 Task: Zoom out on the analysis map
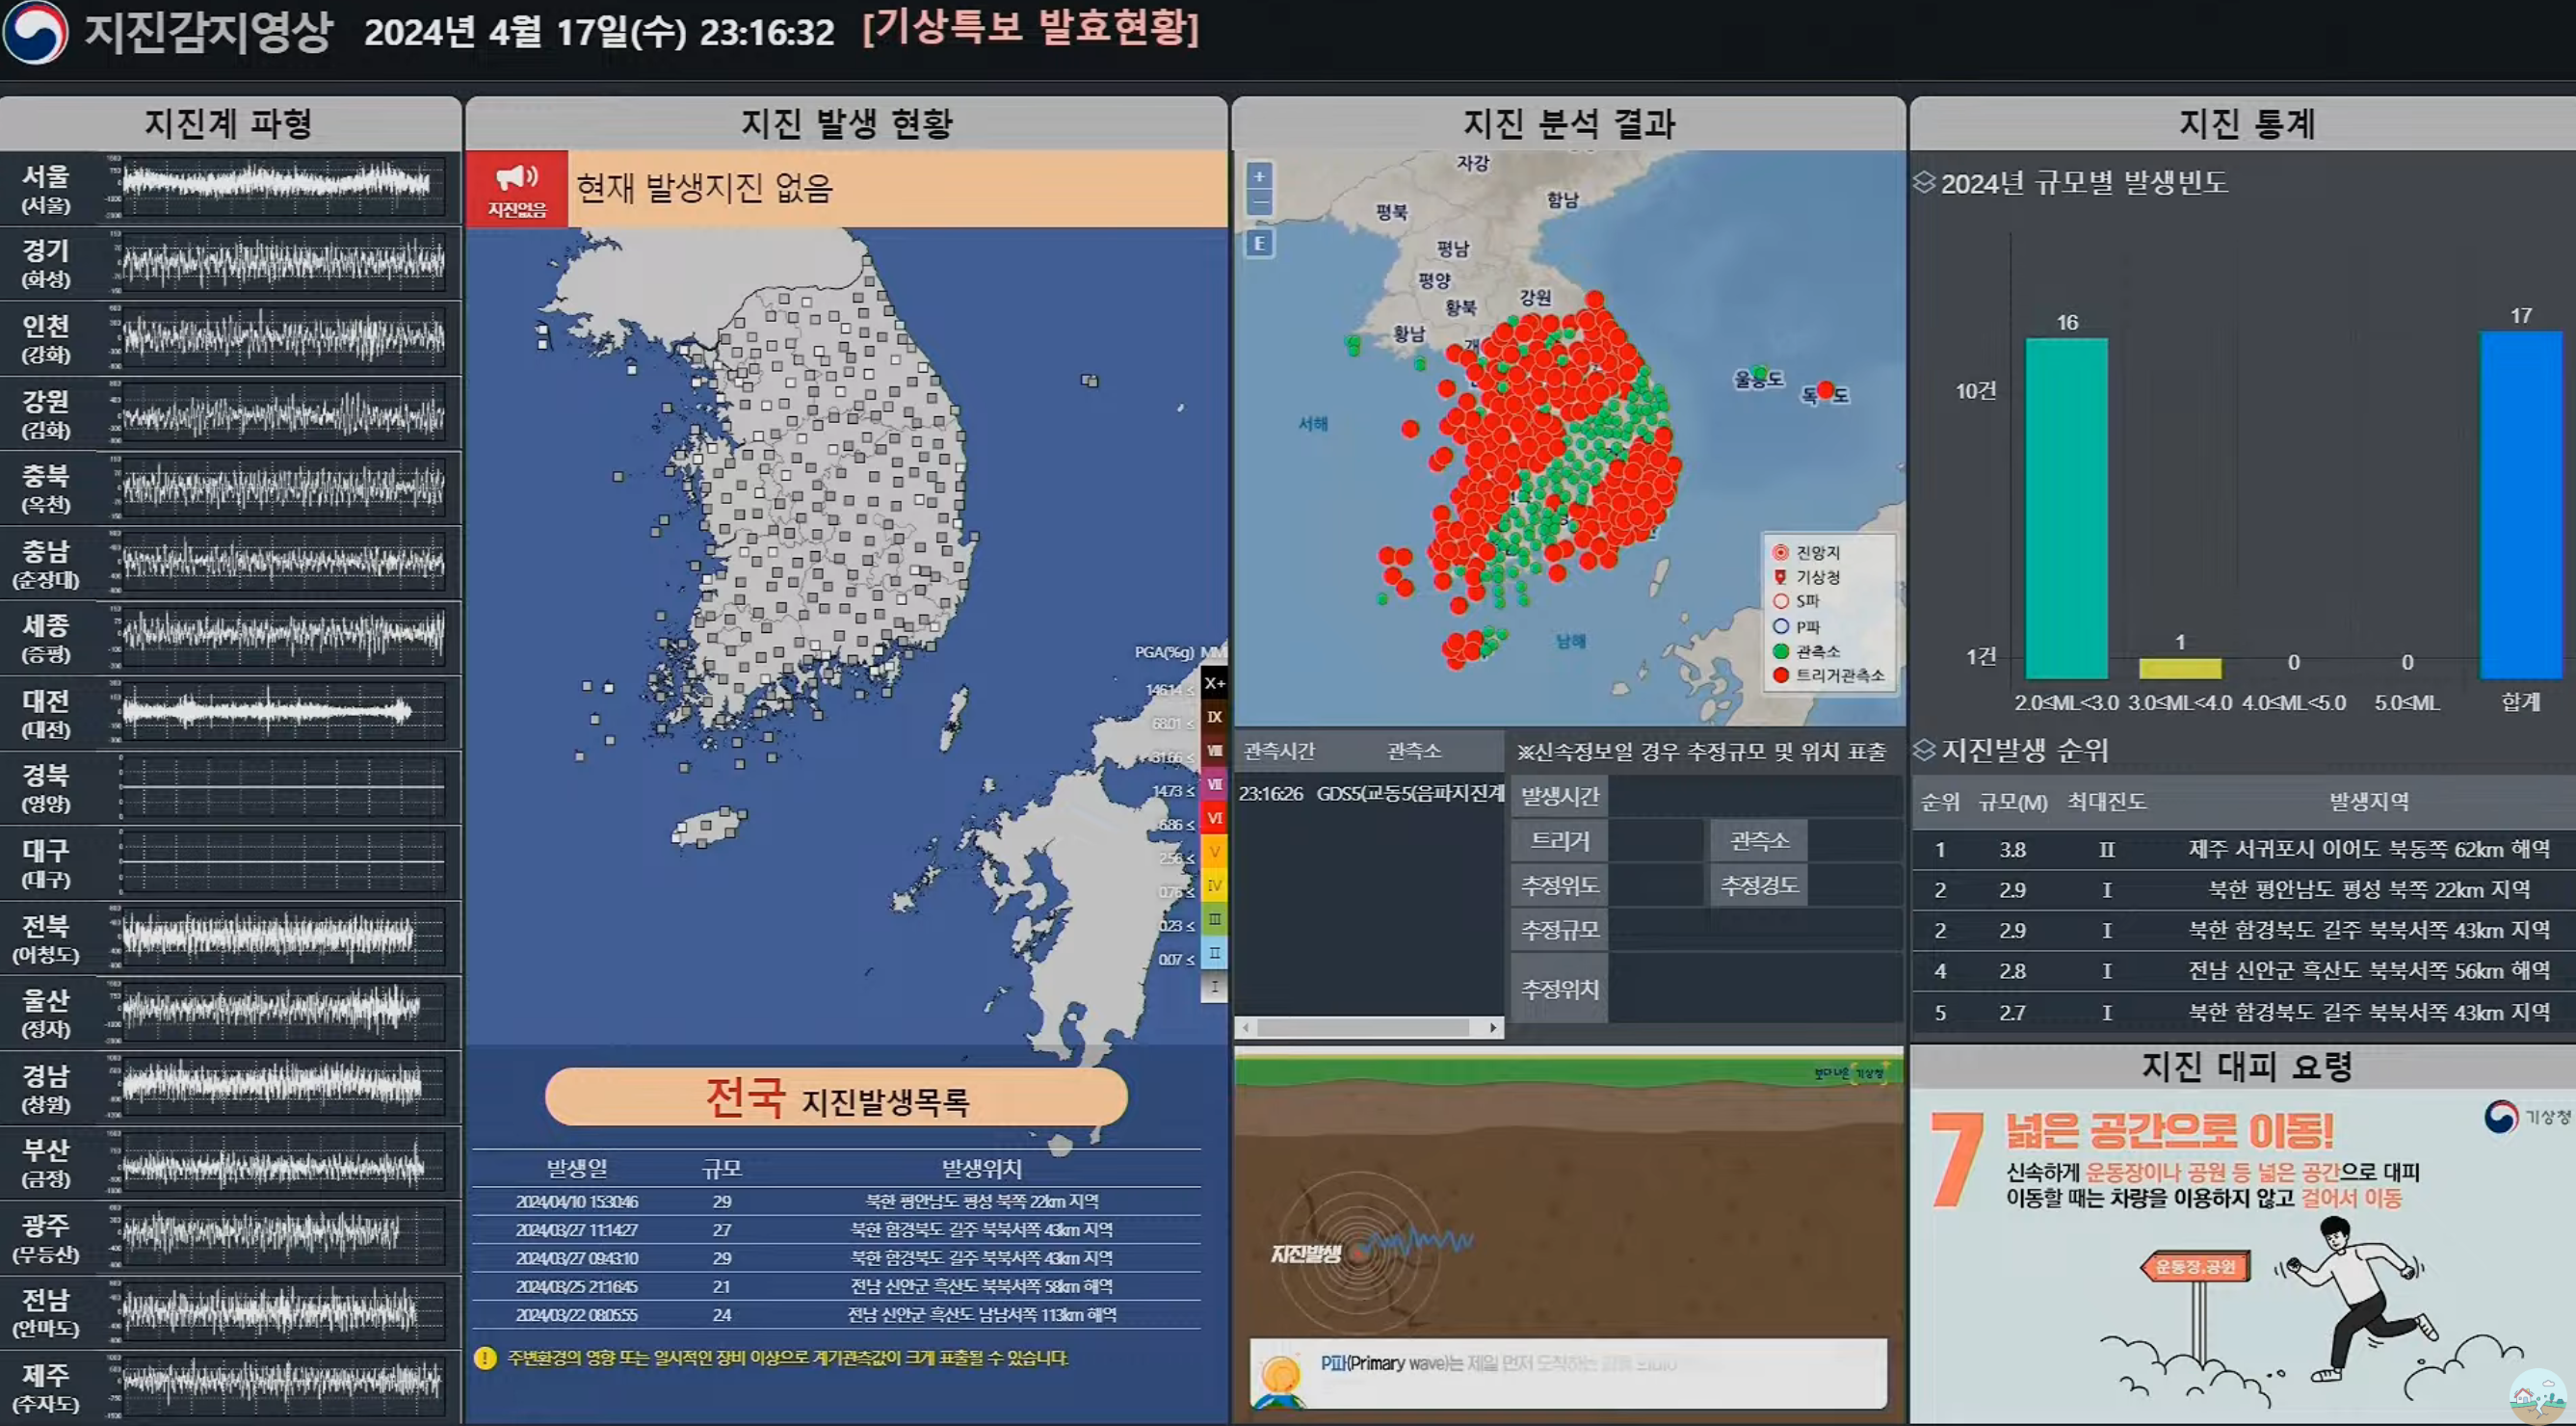tap(1259, 203)
